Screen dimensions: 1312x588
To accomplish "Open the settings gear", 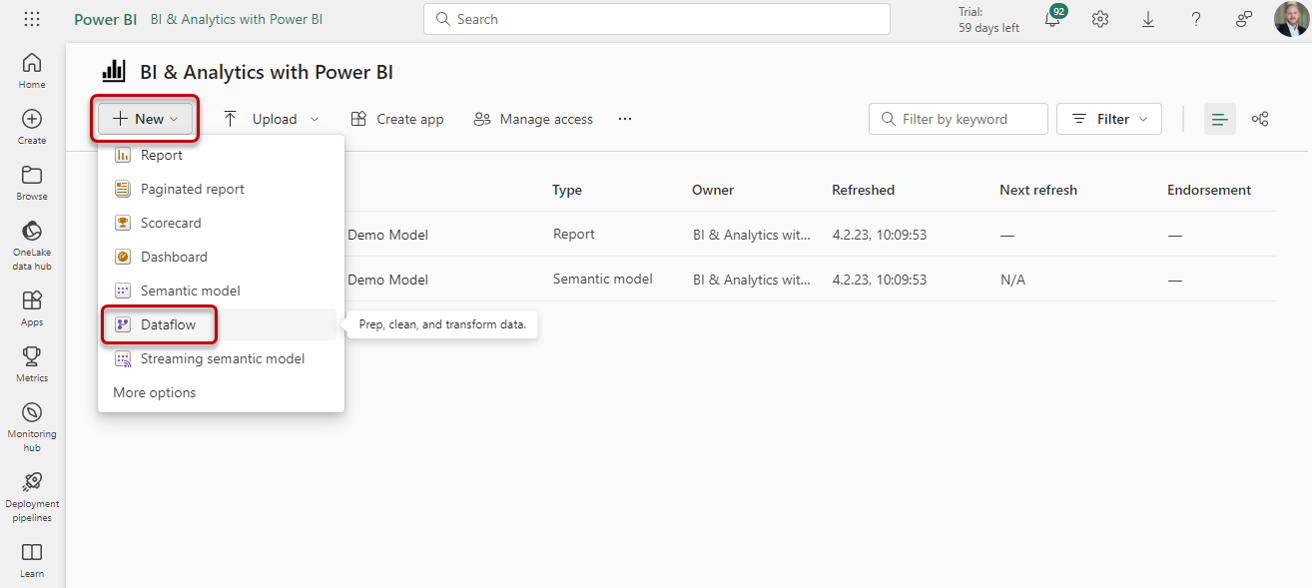I will click(x=1100, y=19).
